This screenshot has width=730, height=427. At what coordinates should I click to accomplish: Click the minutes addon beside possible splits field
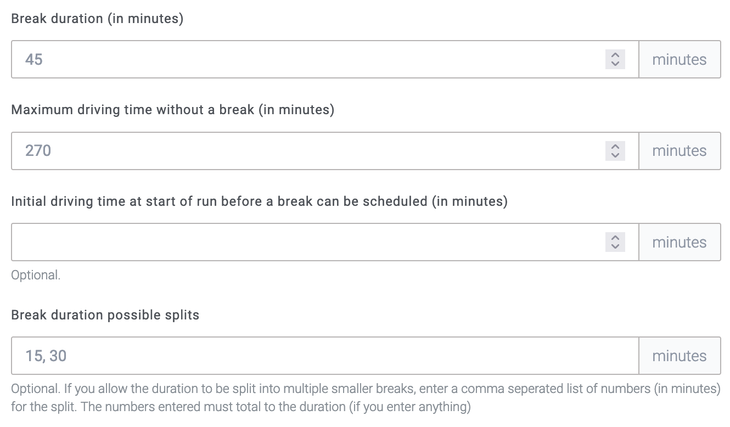(679, 356)
